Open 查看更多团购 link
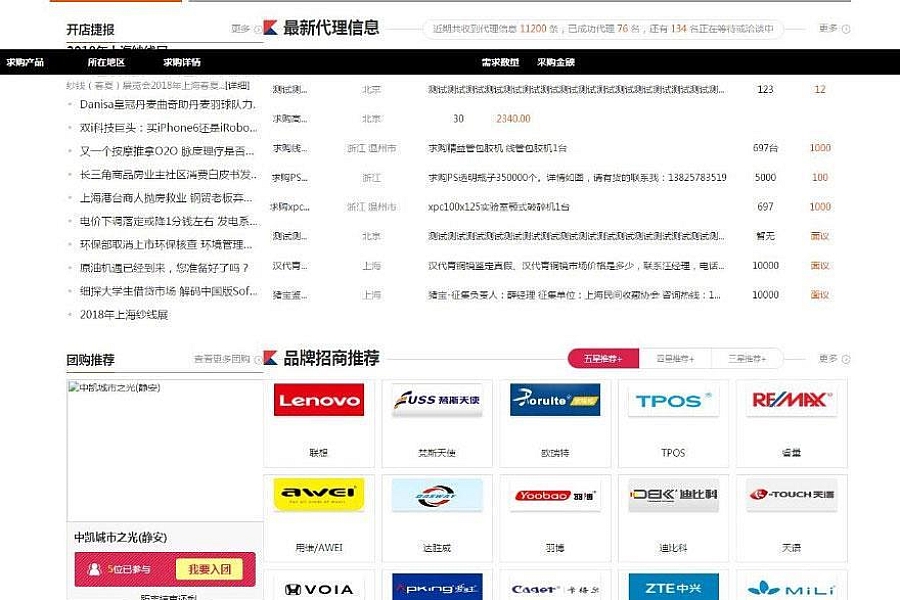The width and height of the screenshot is (900, 600). tap(228, 359)
